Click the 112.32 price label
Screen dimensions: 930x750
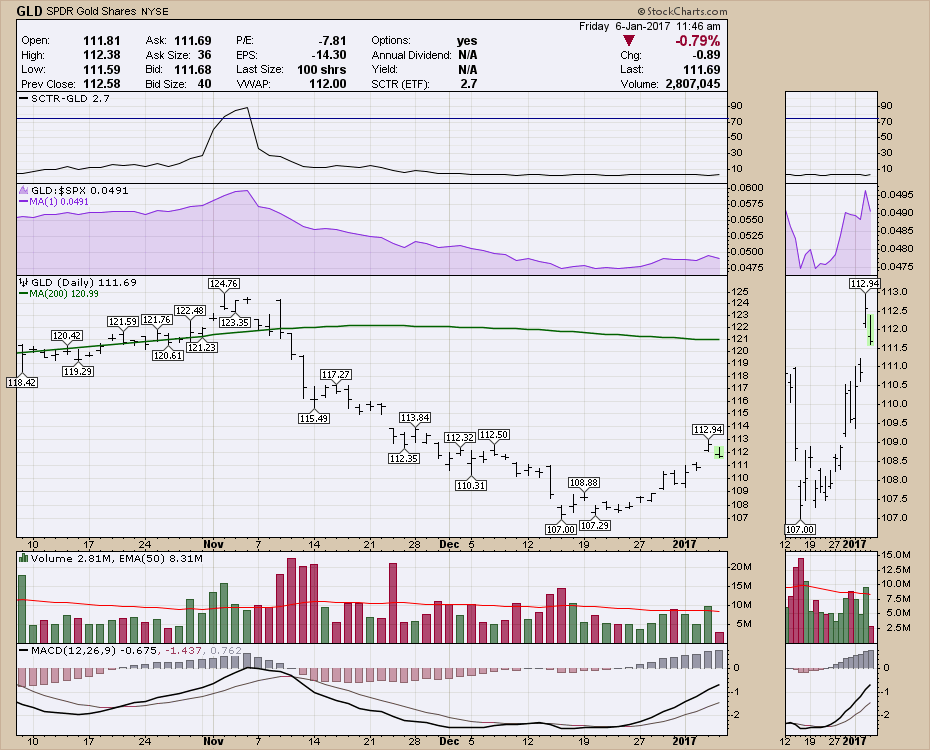460,438
